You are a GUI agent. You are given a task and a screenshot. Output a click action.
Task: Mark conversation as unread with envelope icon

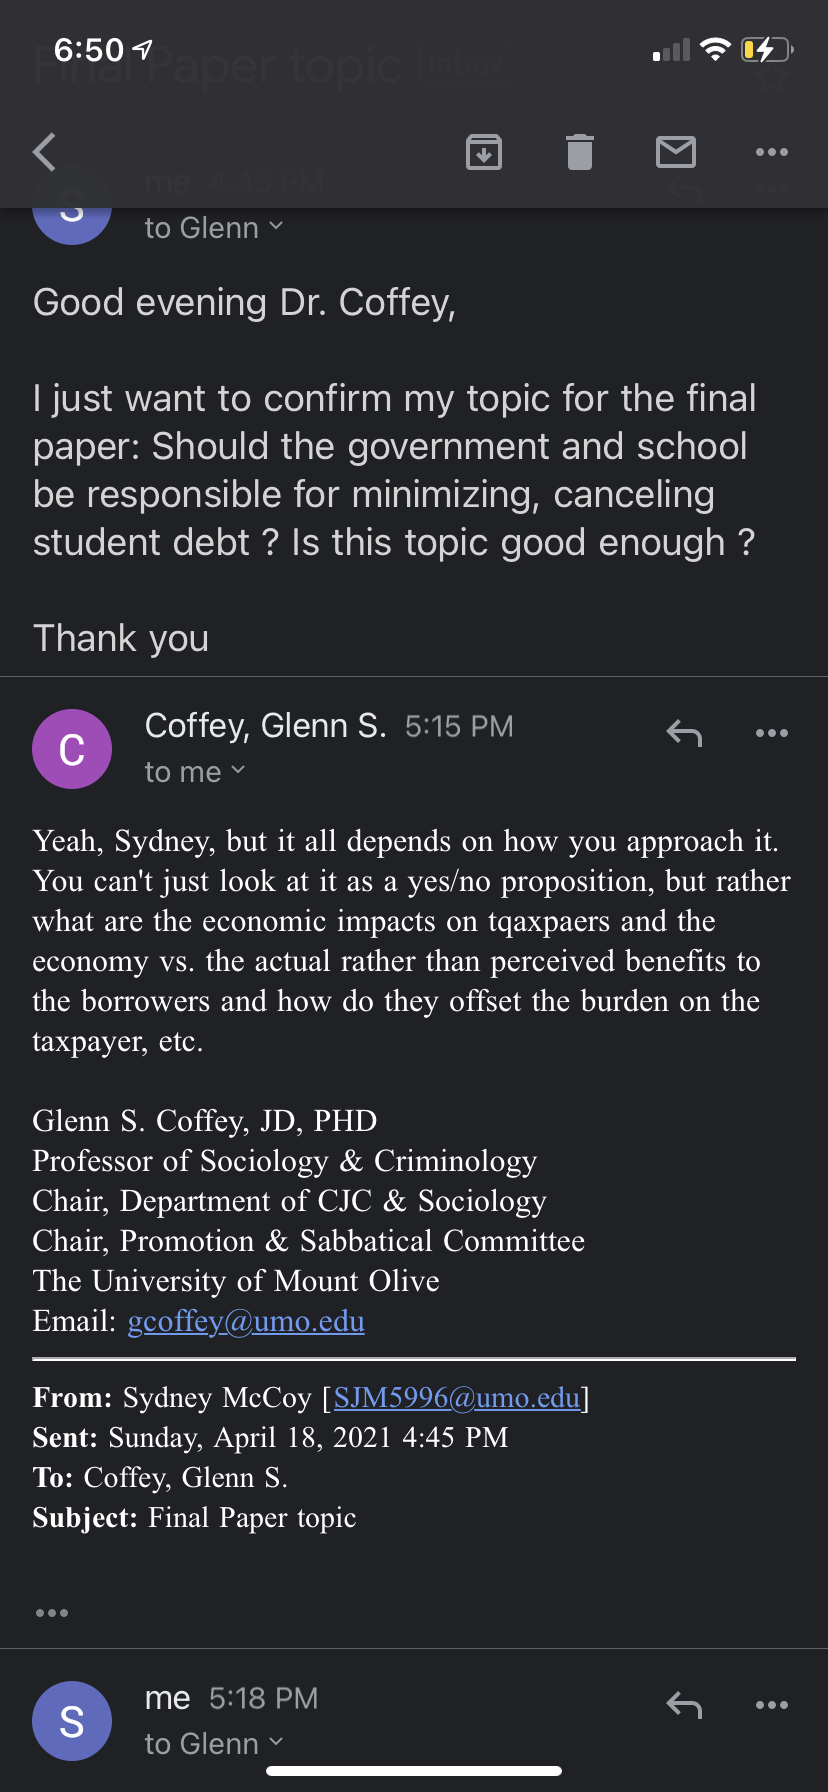click(x=676, y=152)
